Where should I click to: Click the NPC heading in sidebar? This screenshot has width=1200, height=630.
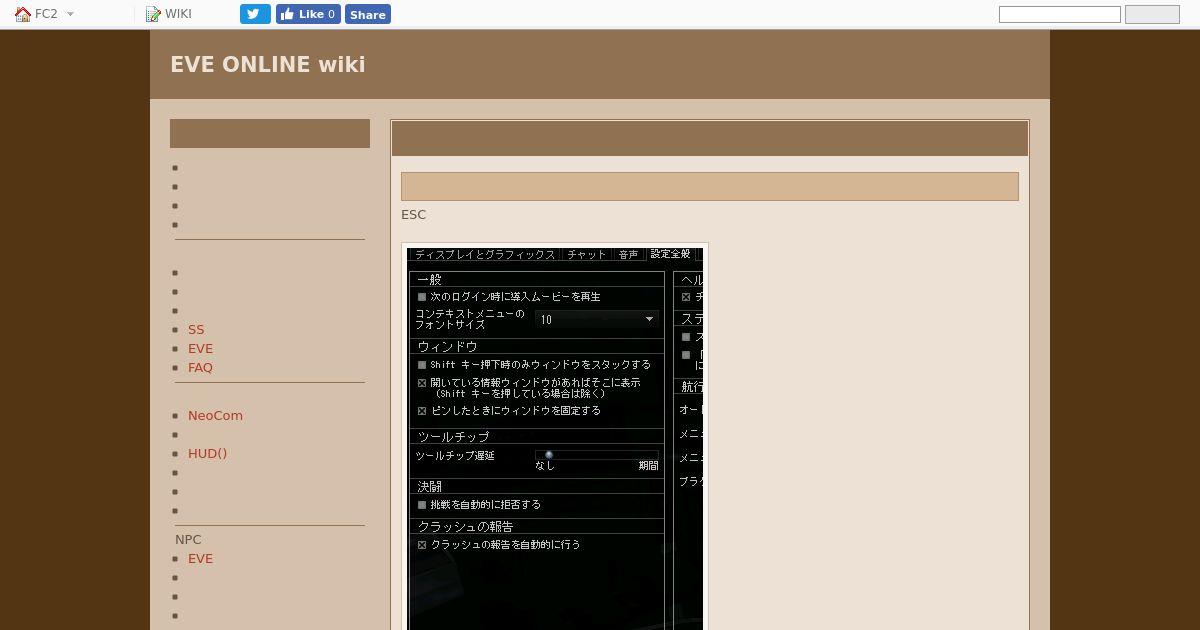point(188,539)
